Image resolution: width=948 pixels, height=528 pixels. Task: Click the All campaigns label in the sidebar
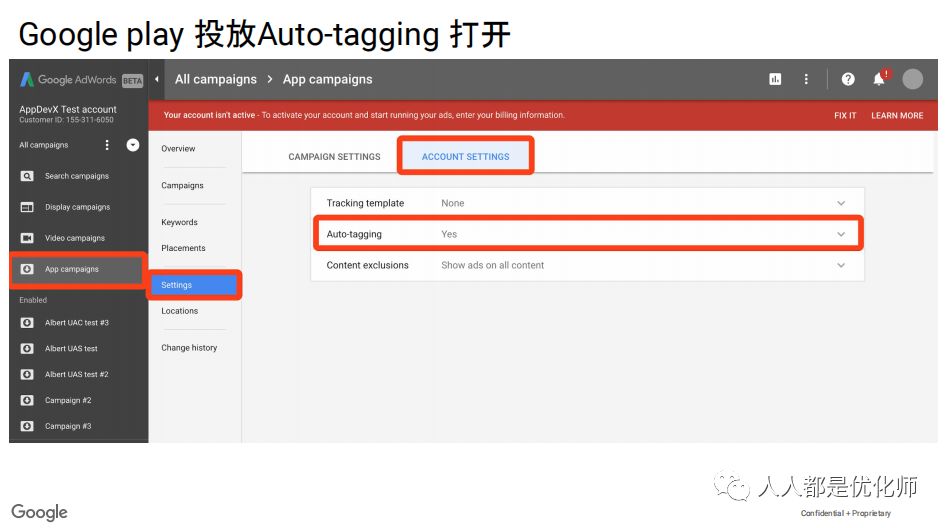(x=44, y=145)
